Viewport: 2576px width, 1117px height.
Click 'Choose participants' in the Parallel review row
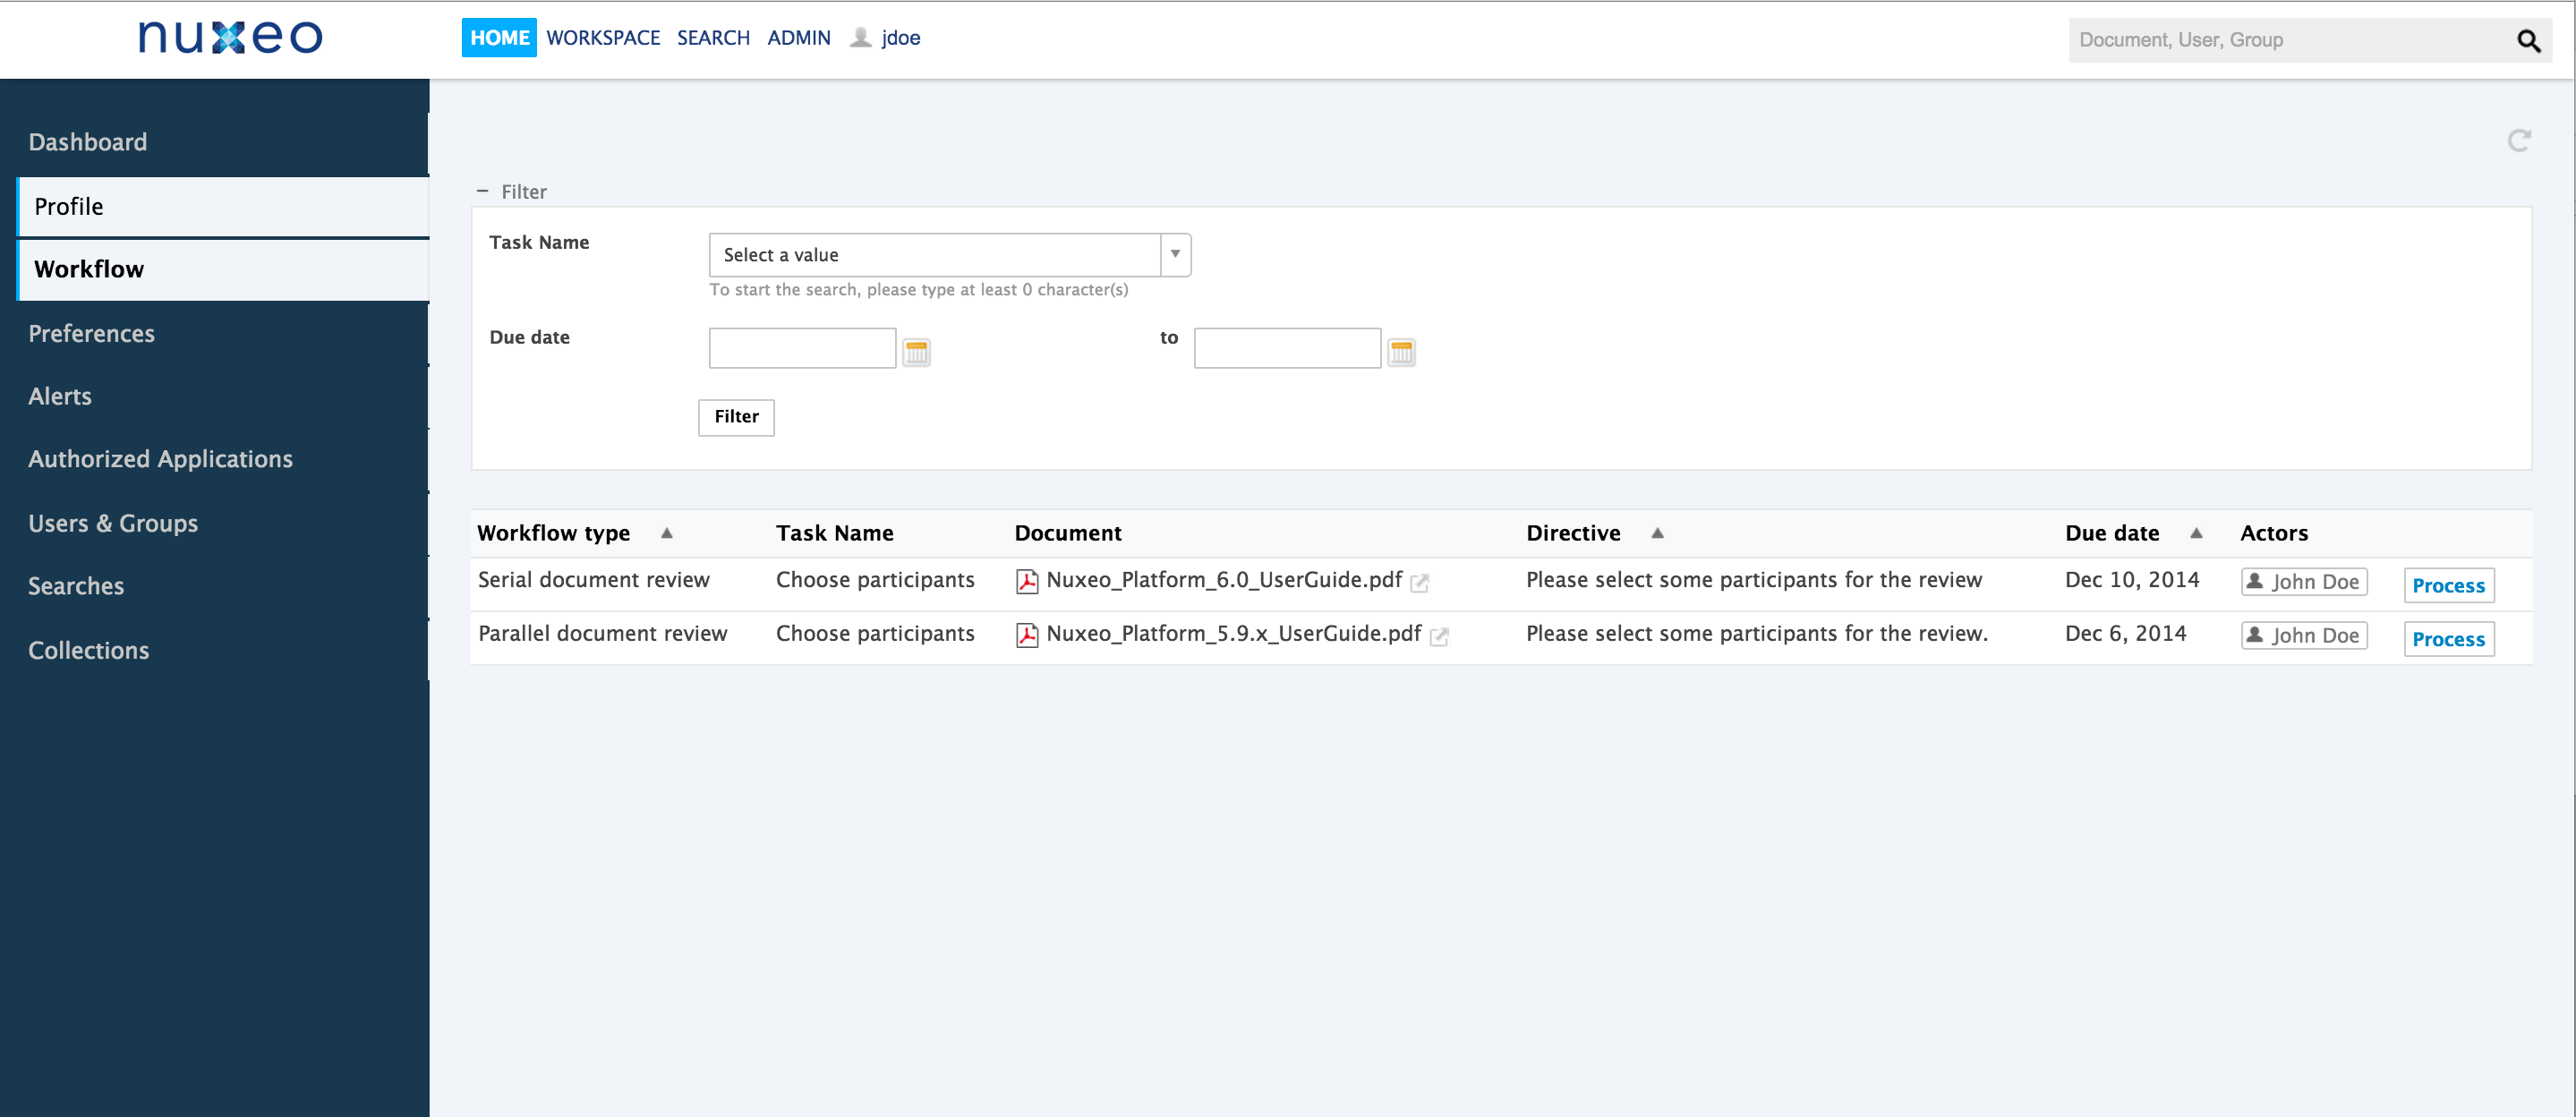875,635
